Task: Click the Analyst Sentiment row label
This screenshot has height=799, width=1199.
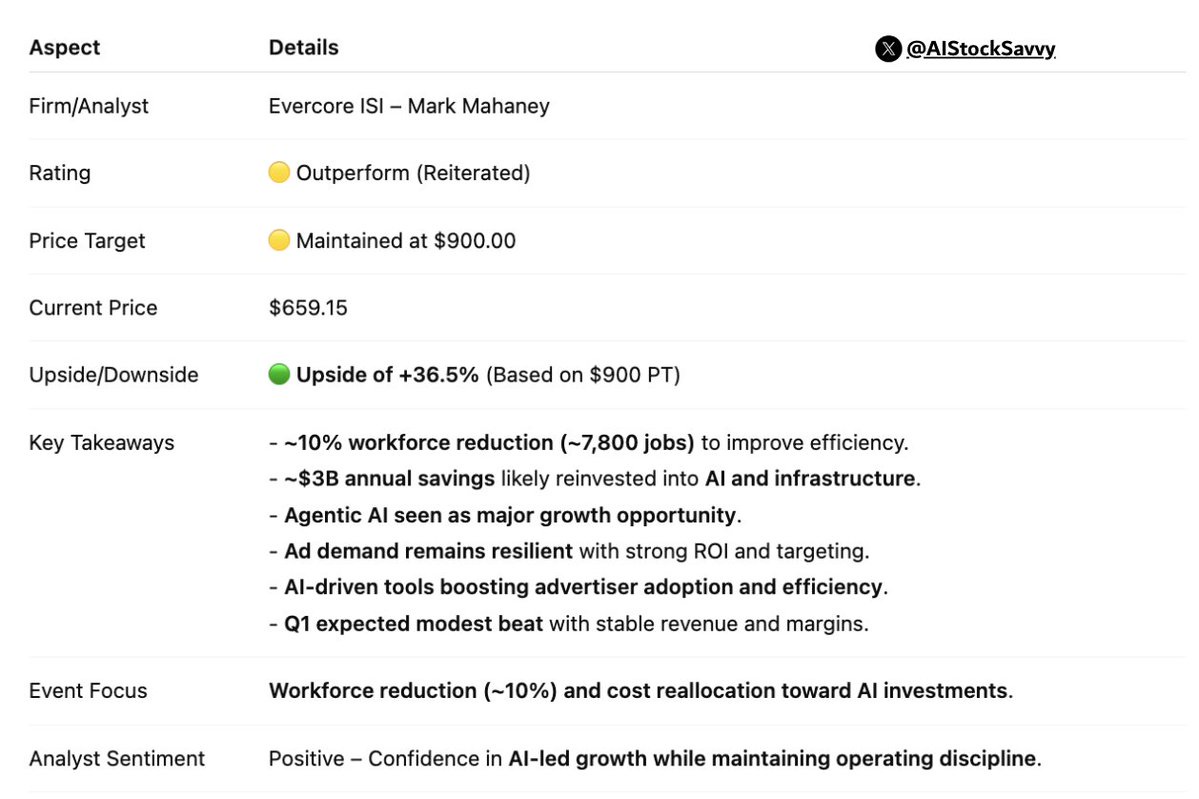Action: click(x=117, y=758)
